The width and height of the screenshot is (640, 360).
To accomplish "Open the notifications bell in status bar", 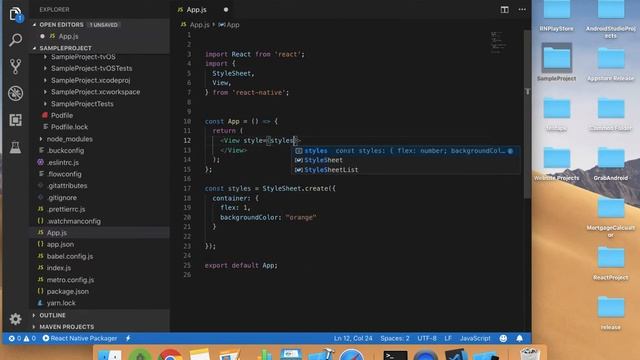I will [x=519, y=338].
